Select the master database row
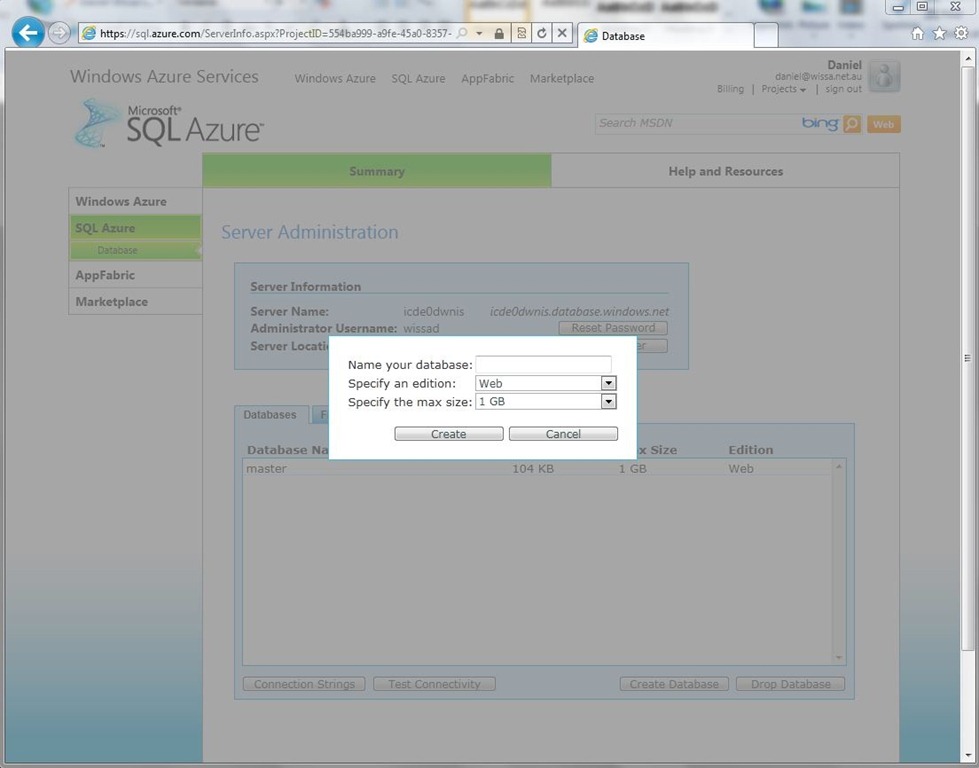Image resolution: width=979 pixels, height=768 pixels. click(538, 469)
